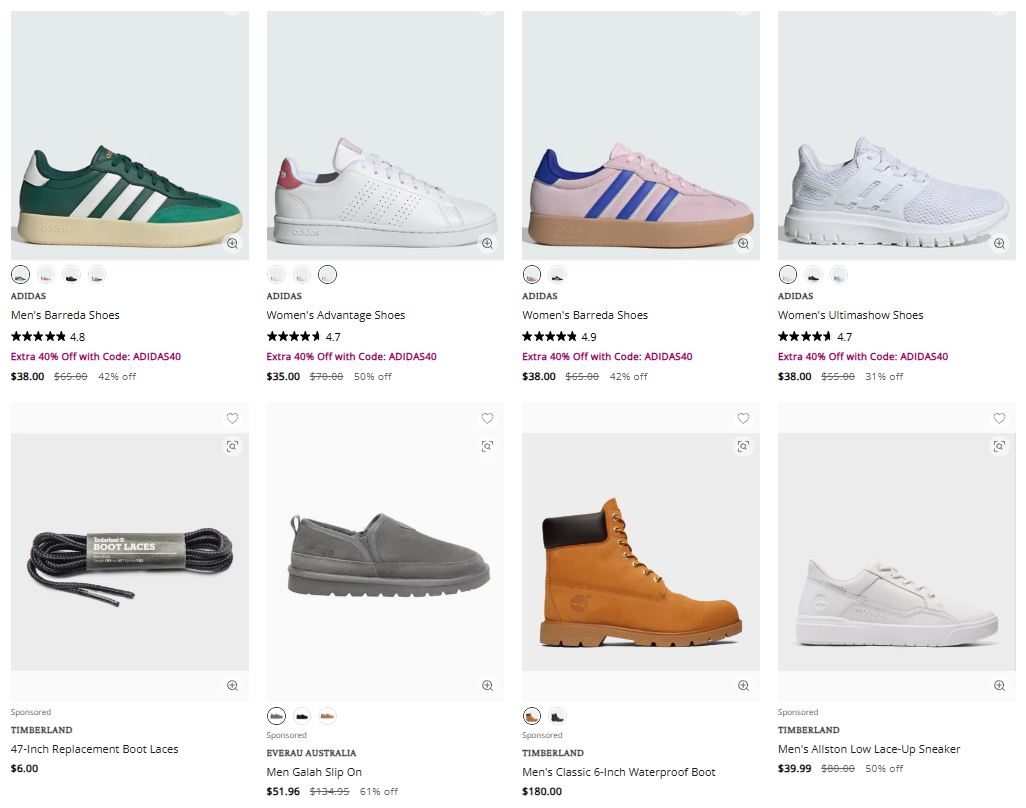Toggle wishlist heart on 47-Inch Replacement Boot Laces
This screenshot has width=1026, height=808.
click(232, 418)
